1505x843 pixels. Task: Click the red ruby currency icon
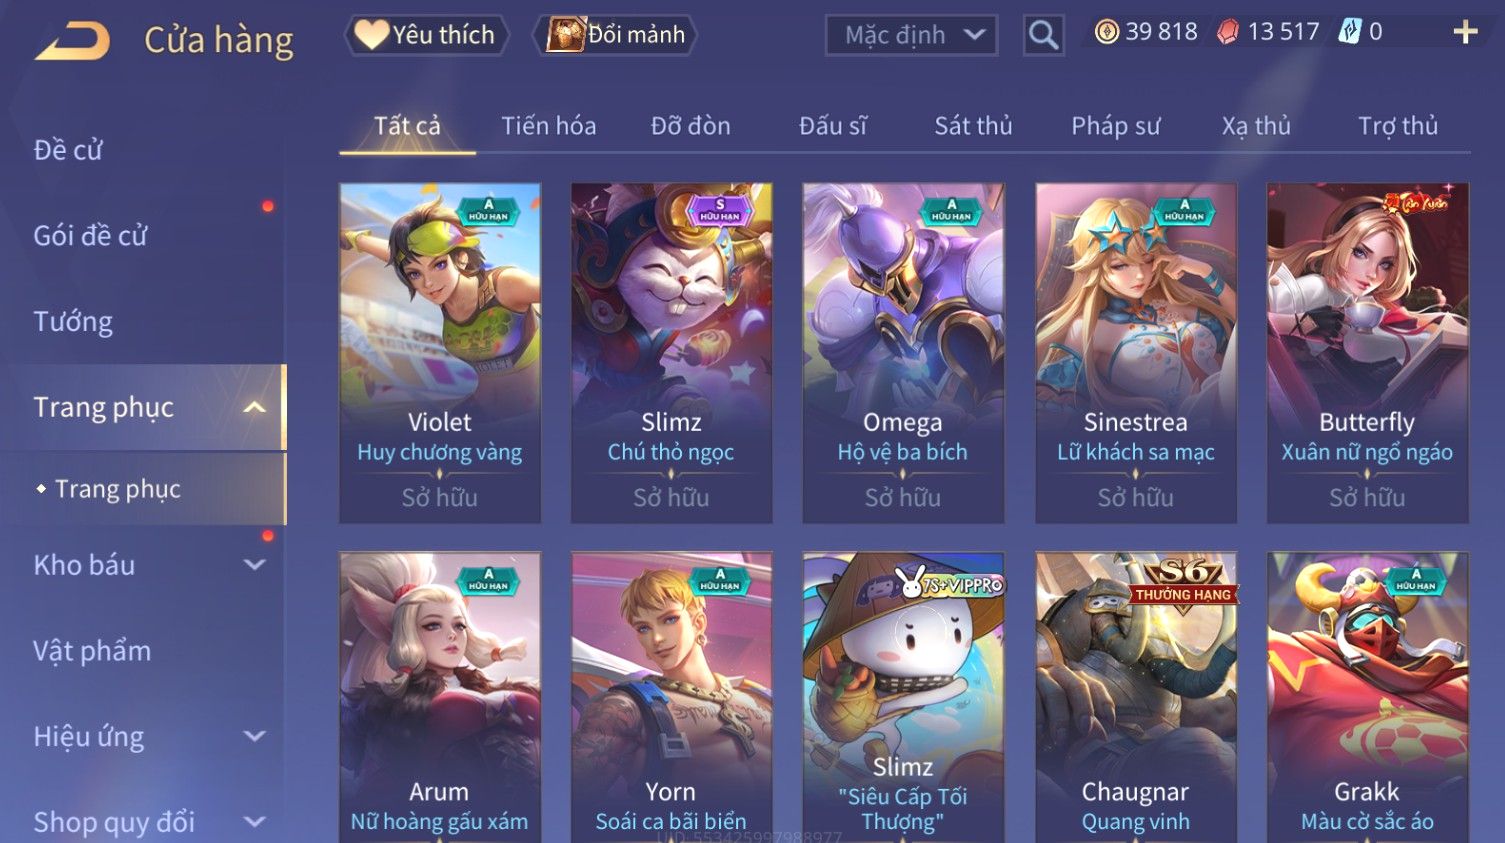pos(1227,32)
